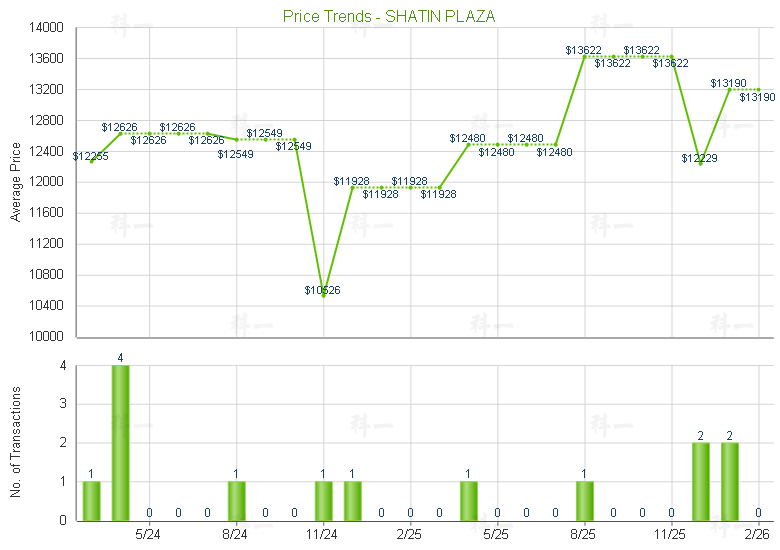Click the $12229 dip data point

[700, 163]
